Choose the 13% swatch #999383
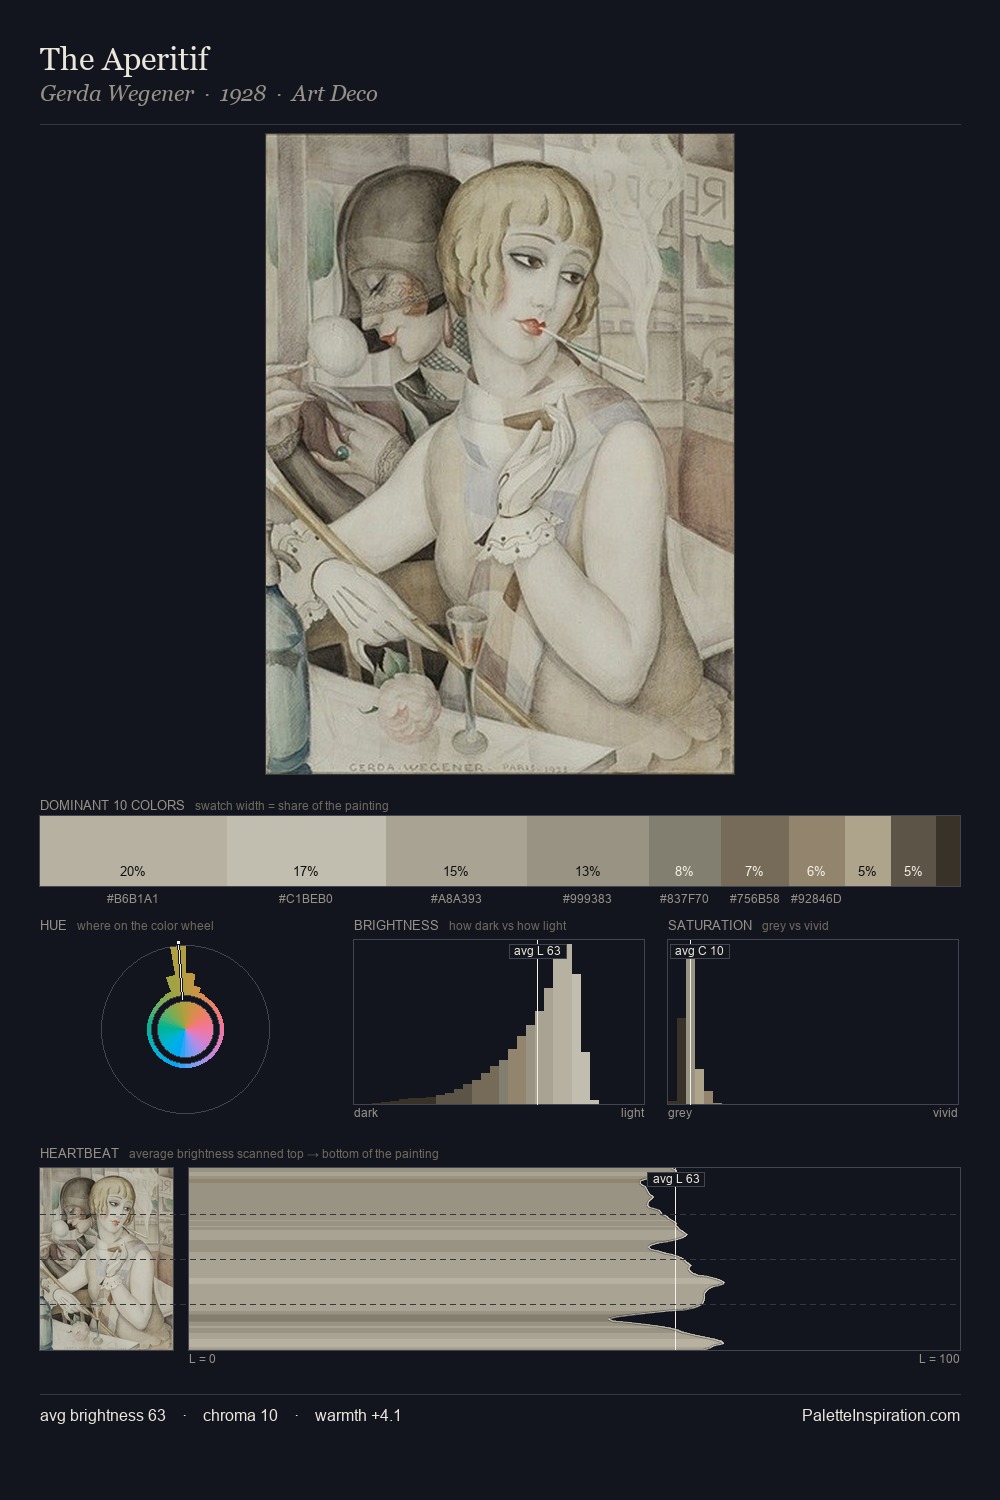This screenshot has width=1000, height=1500. coord(588,851)
